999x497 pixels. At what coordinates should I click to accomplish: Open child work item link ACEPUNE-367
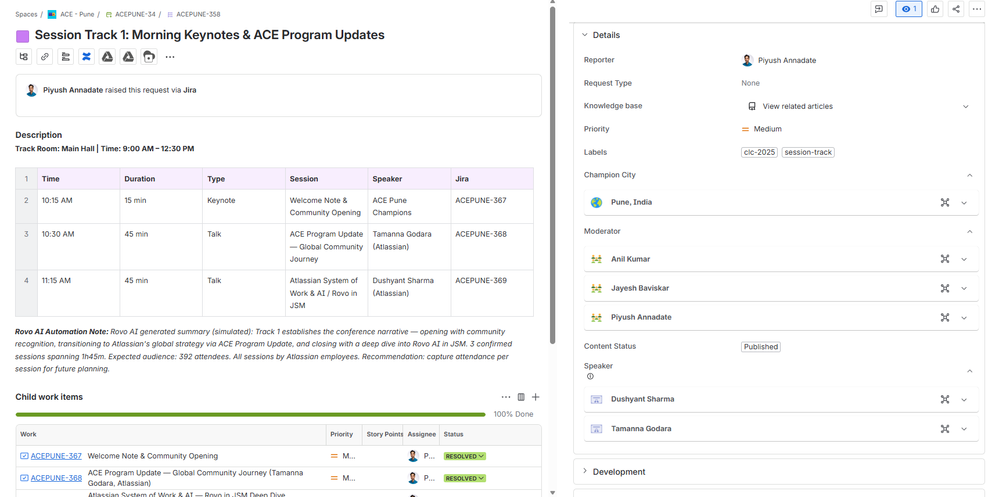[x=56, y=456]
